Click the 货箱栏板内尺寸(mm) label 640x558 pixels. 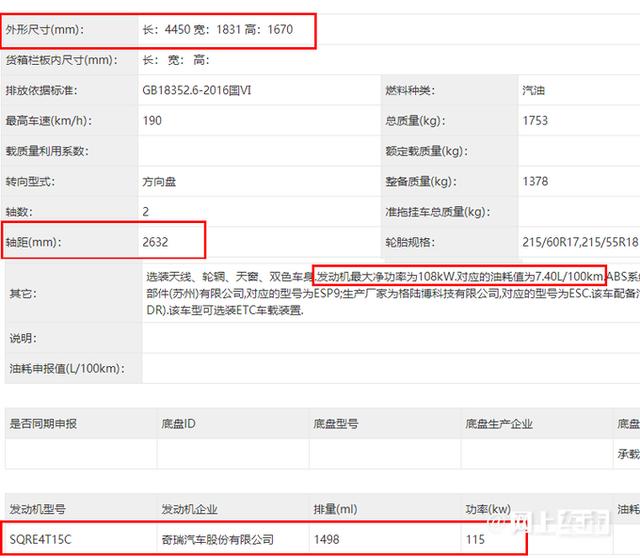tap(62, 60)
